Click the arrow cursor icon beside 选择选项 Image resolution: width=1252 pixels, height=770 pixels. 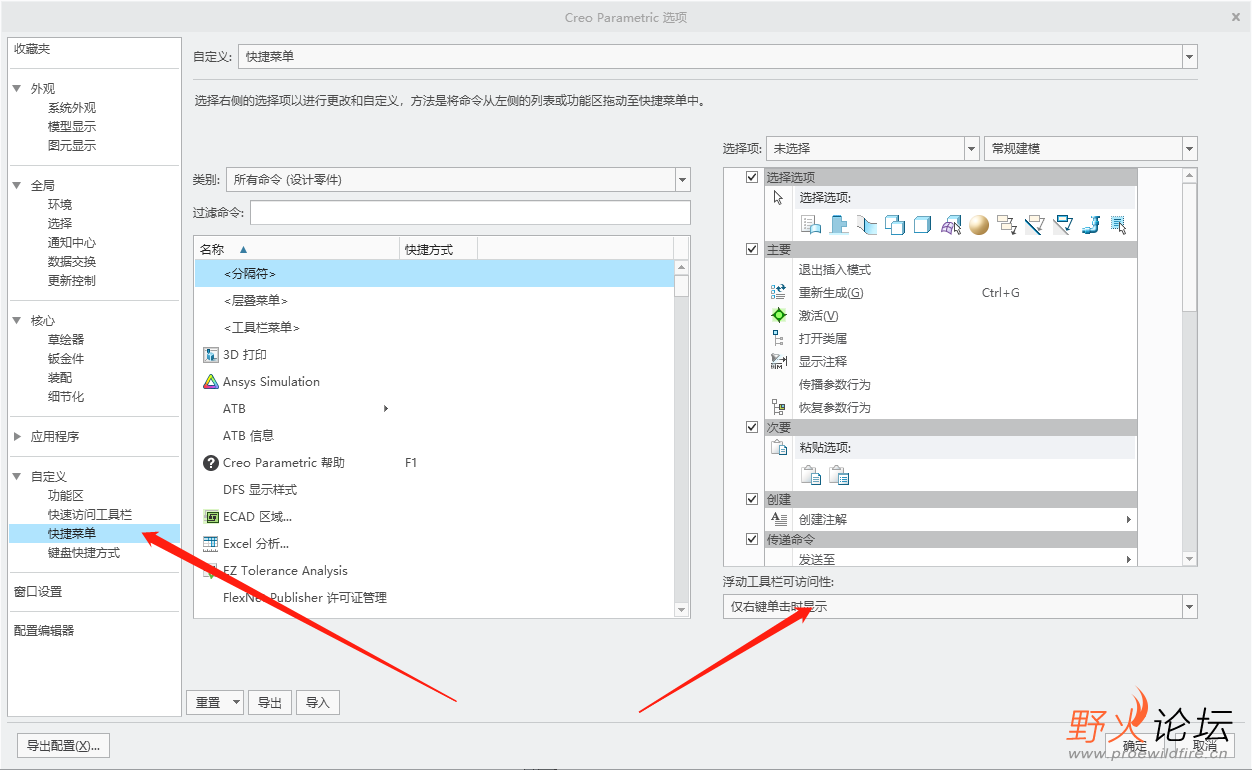coord(779,197)
